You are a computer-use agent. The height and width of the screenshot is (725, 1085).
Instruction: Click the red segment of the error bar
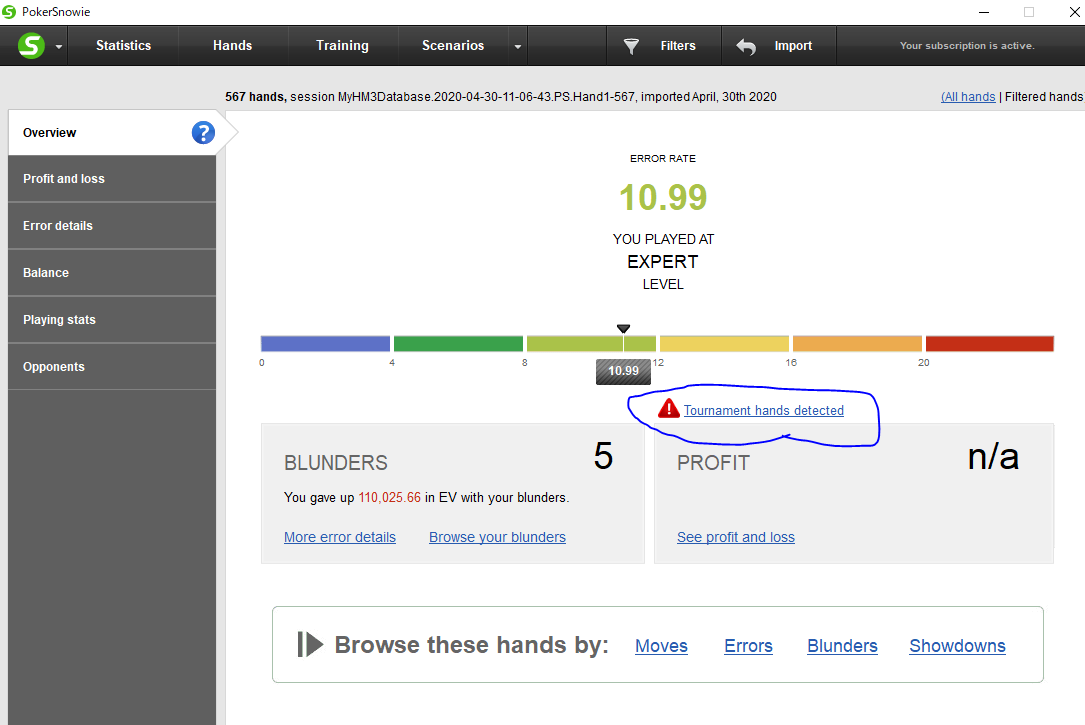click(990, 343)
